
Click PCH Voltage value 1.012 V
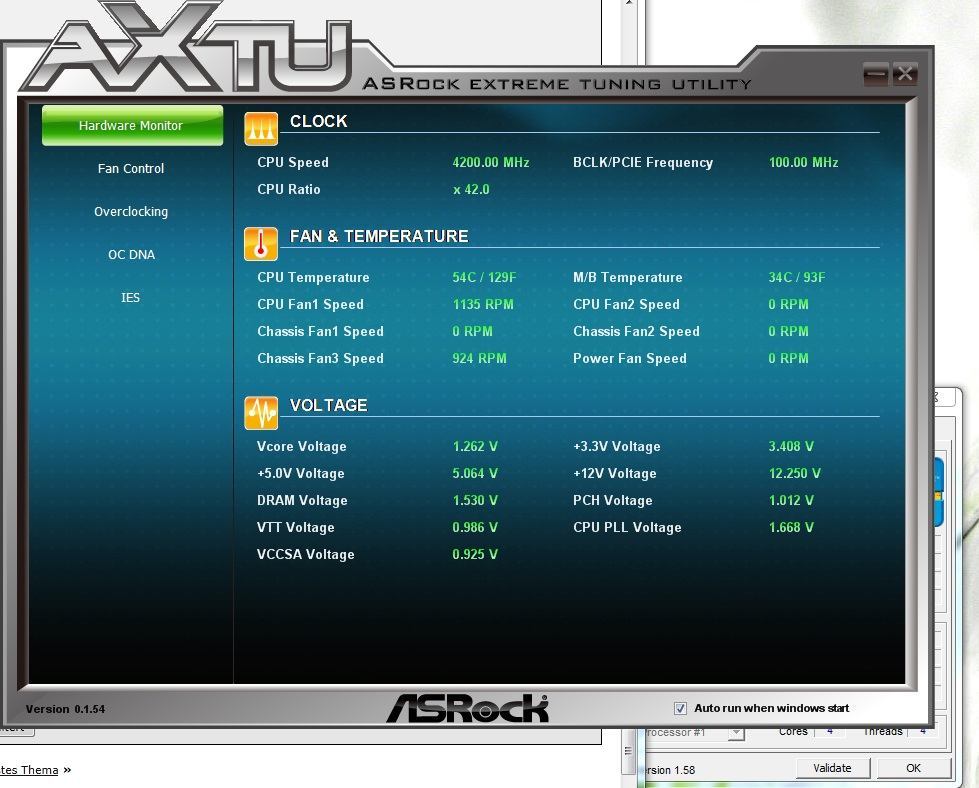[x=791, y=500]
